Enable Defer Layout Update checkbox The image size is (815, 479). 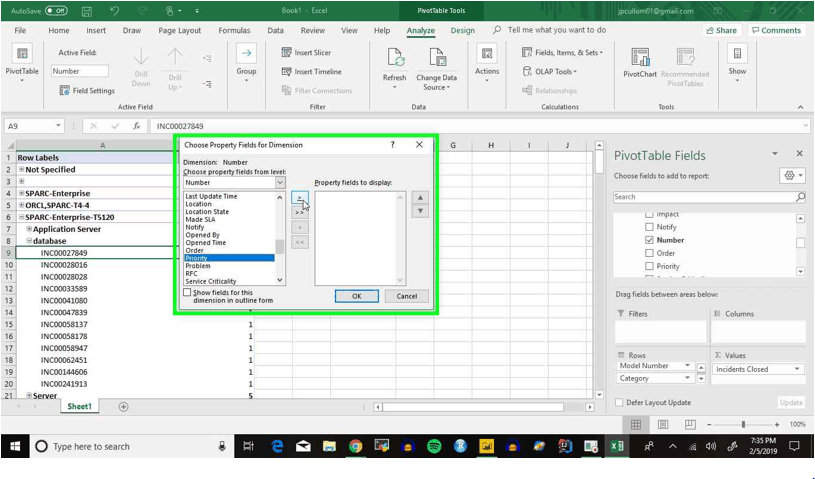pyautogui.click(x=619, y=403)
